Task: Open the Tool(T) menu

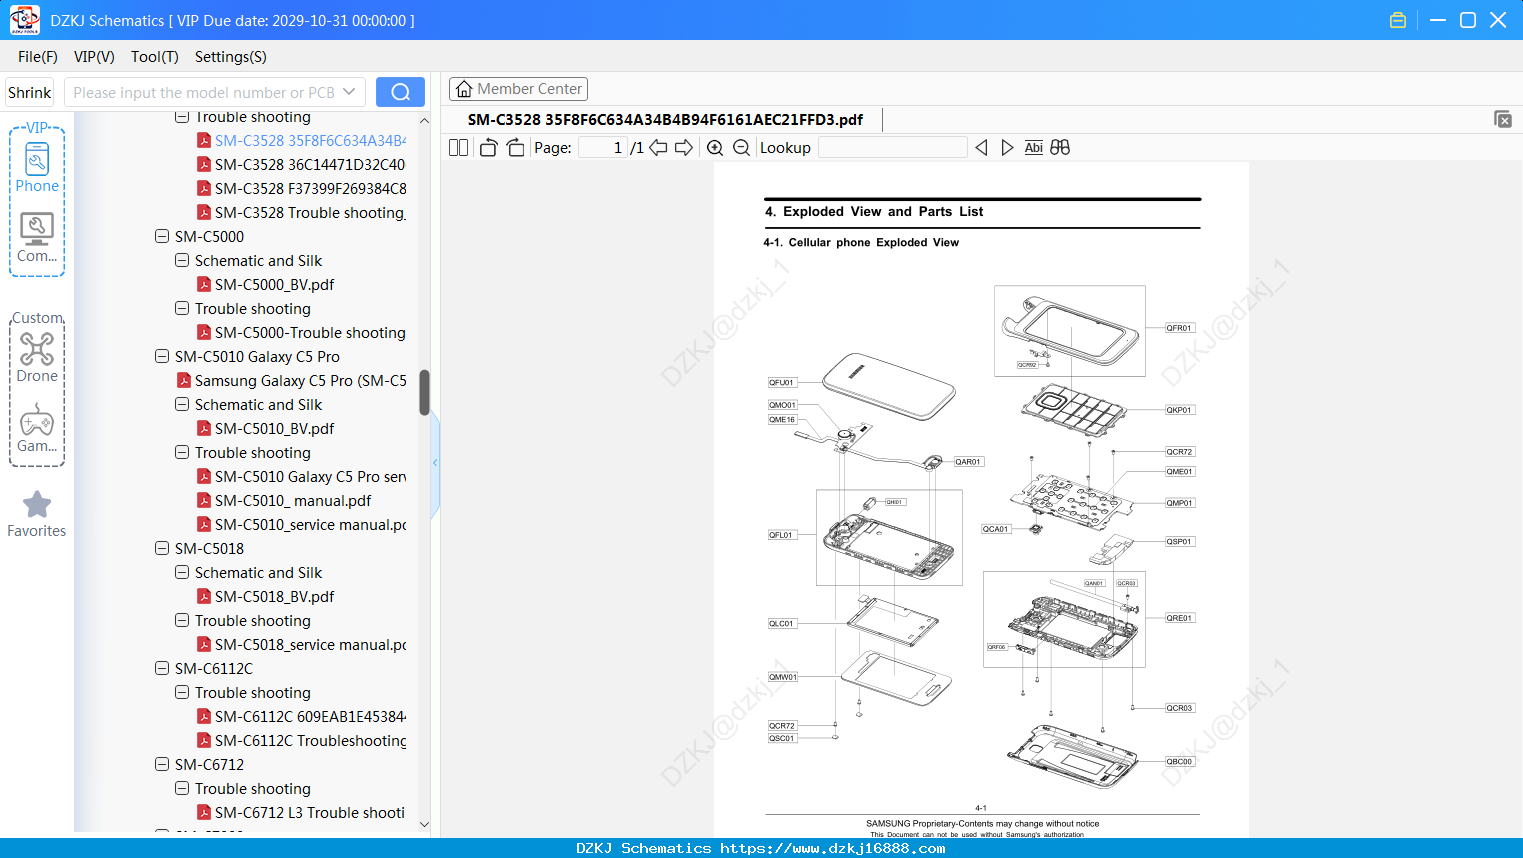Action: pos(155,57)
